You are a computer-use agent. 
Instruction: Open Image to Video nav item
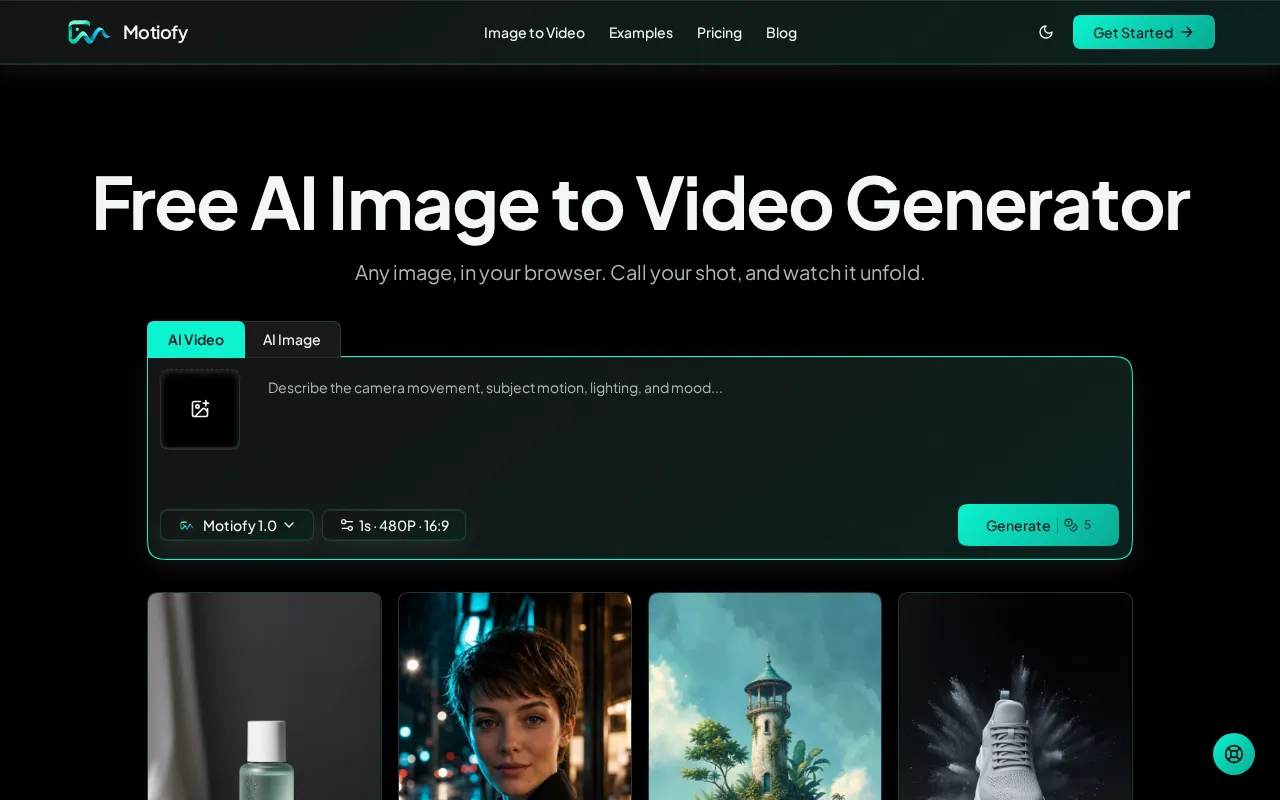click(x=534, y=33)
